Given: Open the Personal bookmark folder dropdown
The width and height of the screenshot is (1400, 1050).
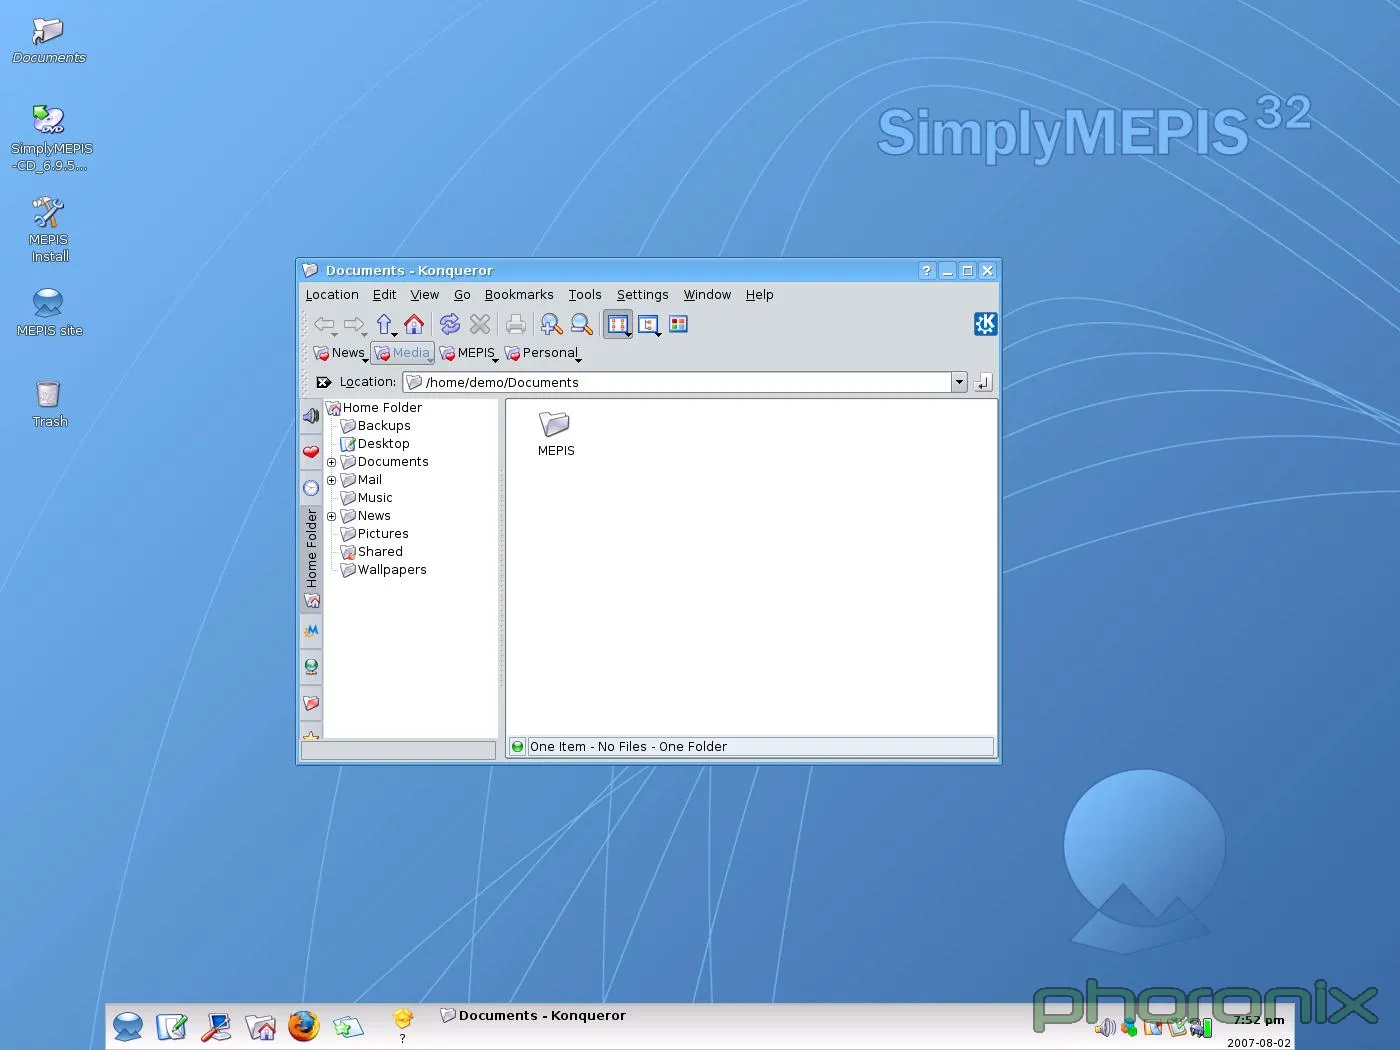Looking at the screenshot, I should click(x=543, y=353).
